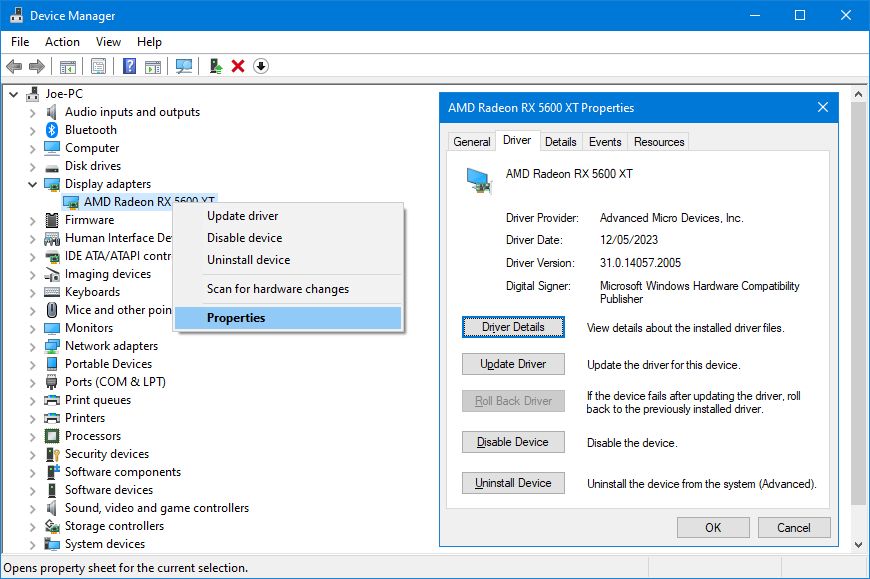Select Properties in the context menu
The width and height of the screenshot is (870, 579).
coord(288,318)
